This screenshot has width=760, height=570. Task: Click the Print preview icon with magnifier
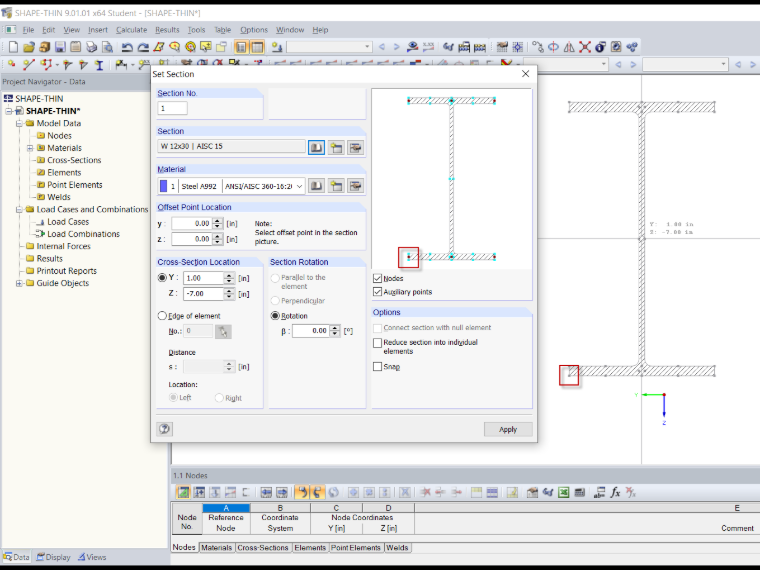107,47
